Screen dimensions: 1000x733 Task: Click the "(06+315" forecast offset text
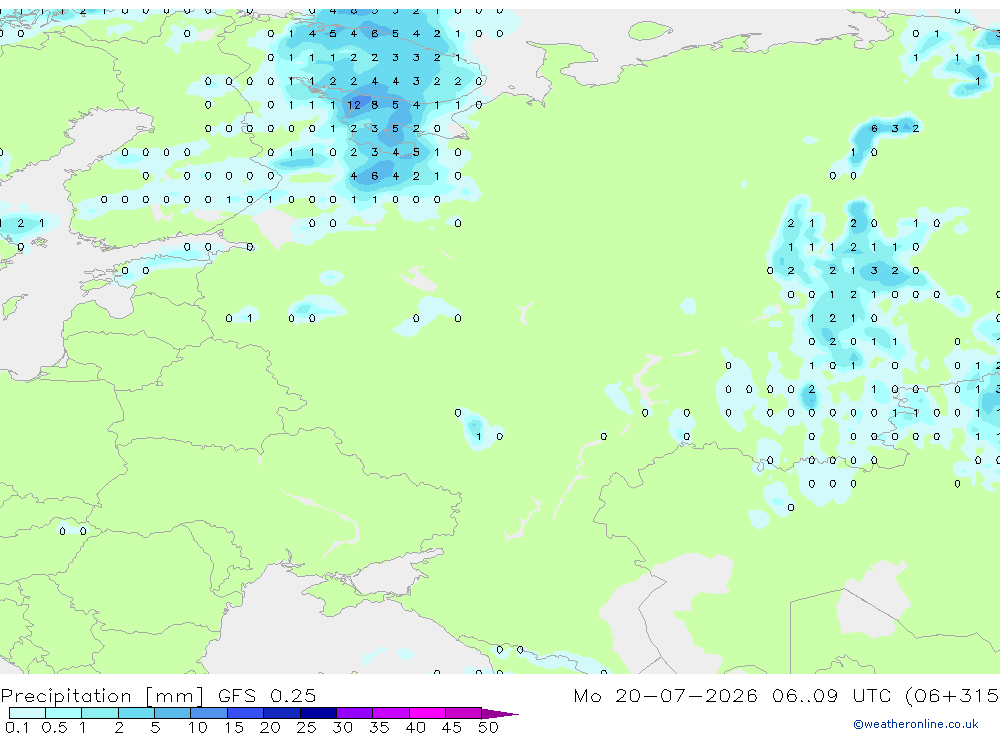[x=953, y=695]
